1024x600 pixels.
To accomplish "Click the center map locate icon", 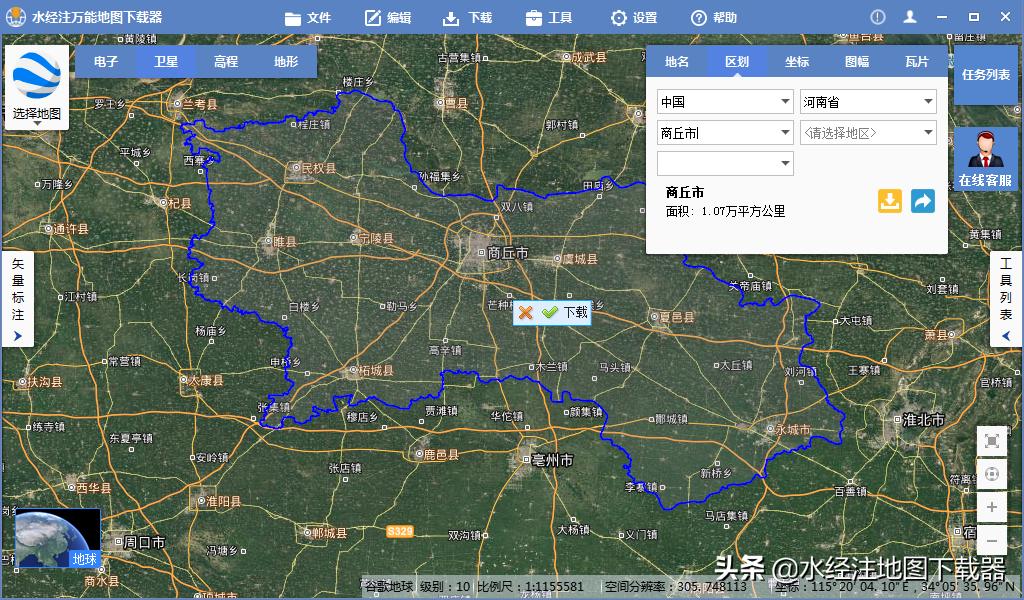I will pyautogui.click(x=992, y=475).
